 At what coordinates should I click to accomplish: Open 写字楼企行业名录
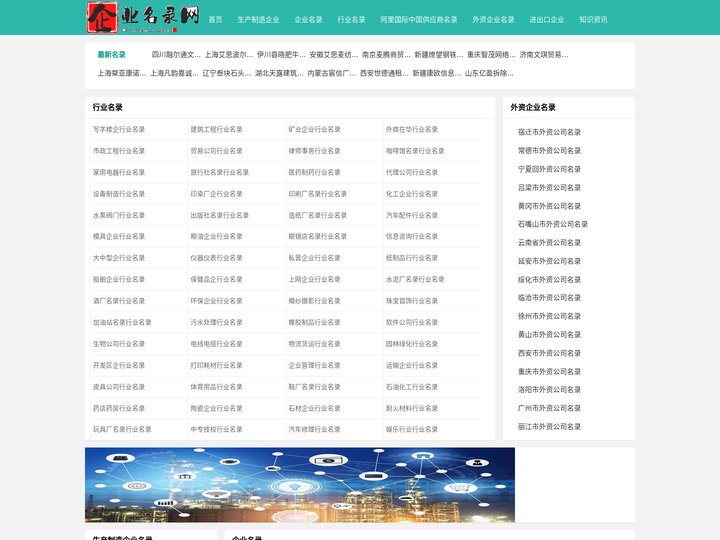pos(119,129)
